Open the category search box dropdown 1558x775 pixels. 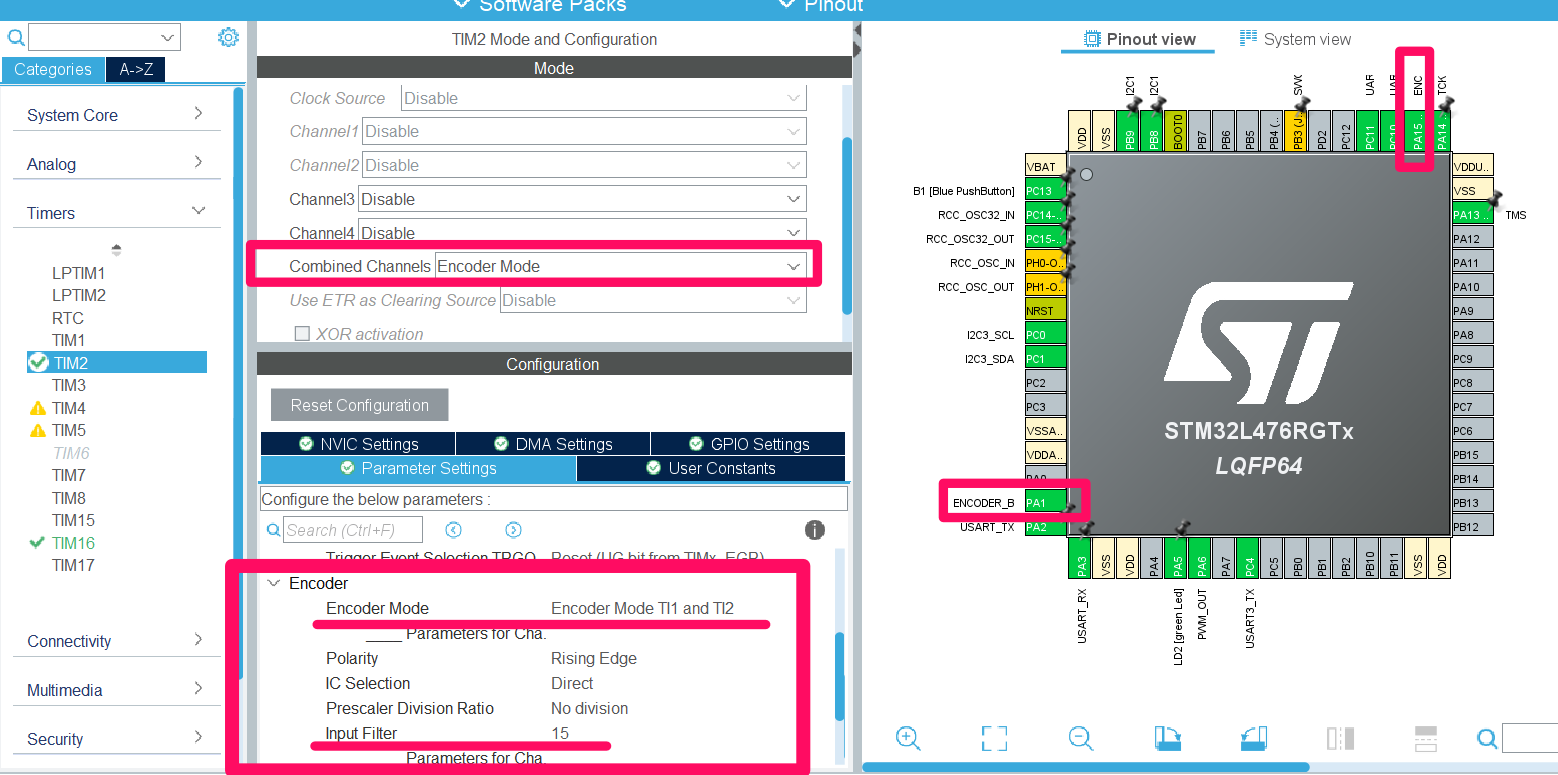click(x=168, y=38)
